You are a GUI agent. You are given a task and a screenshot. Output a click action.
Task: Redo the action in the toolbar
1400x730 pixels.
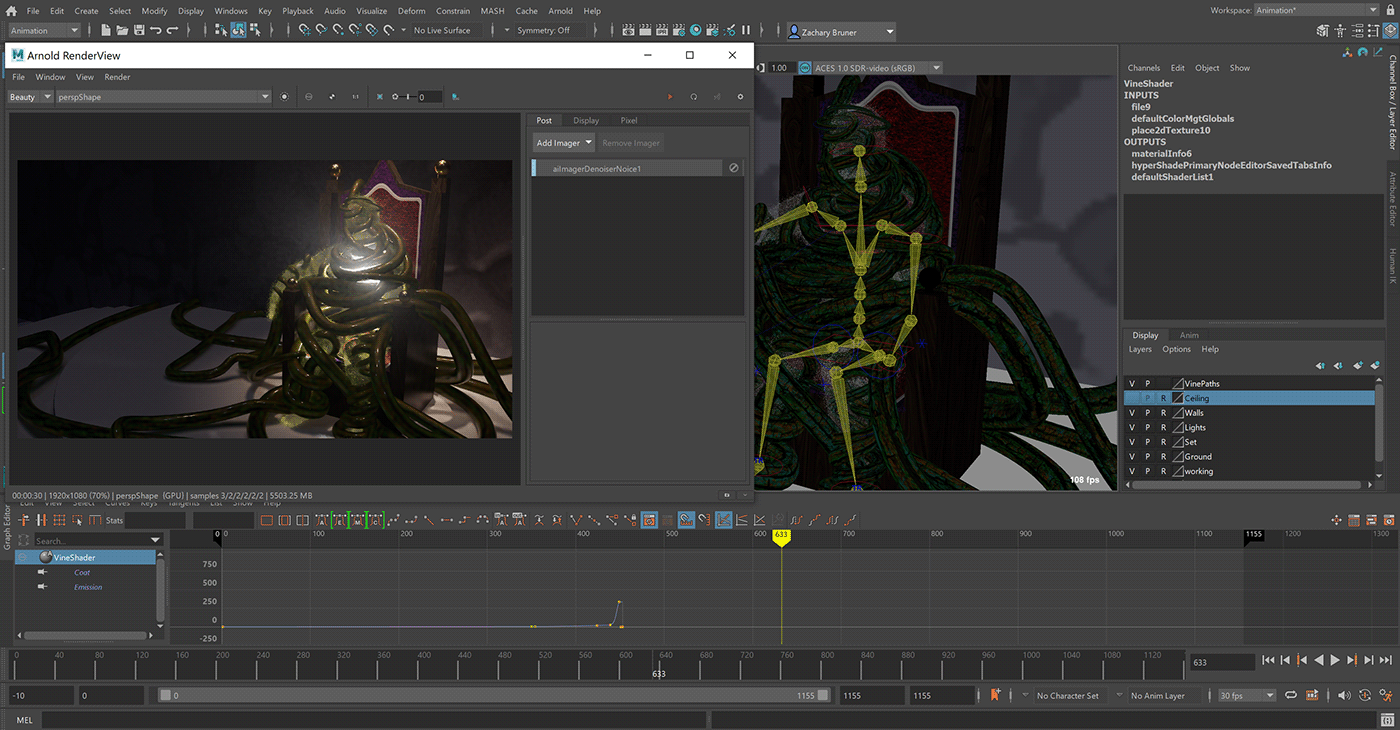[172, 30]
